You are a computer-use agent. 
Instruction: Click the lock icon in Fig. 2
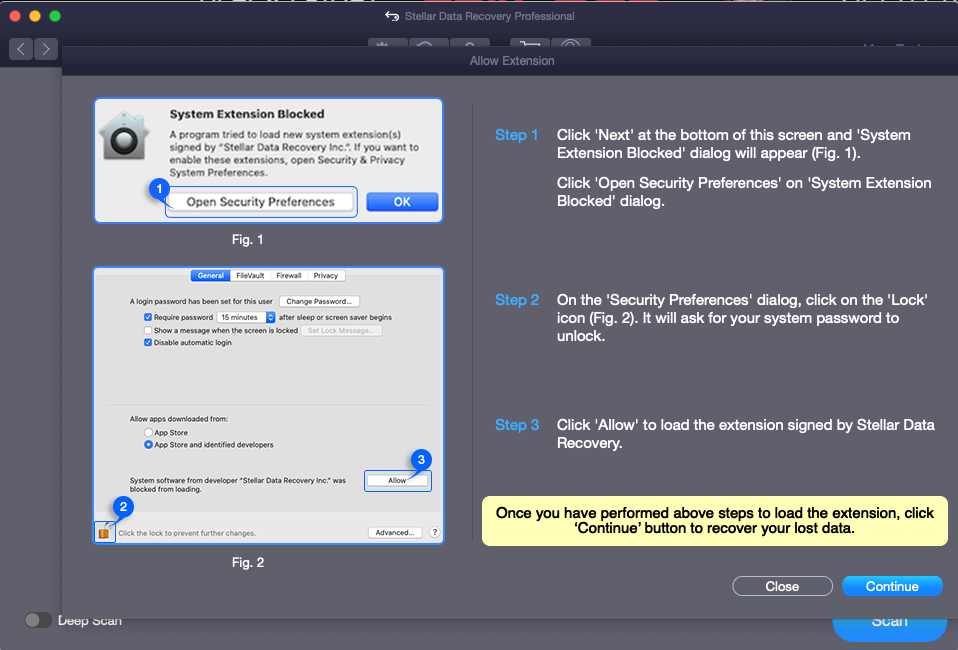(x=104, y=532)
